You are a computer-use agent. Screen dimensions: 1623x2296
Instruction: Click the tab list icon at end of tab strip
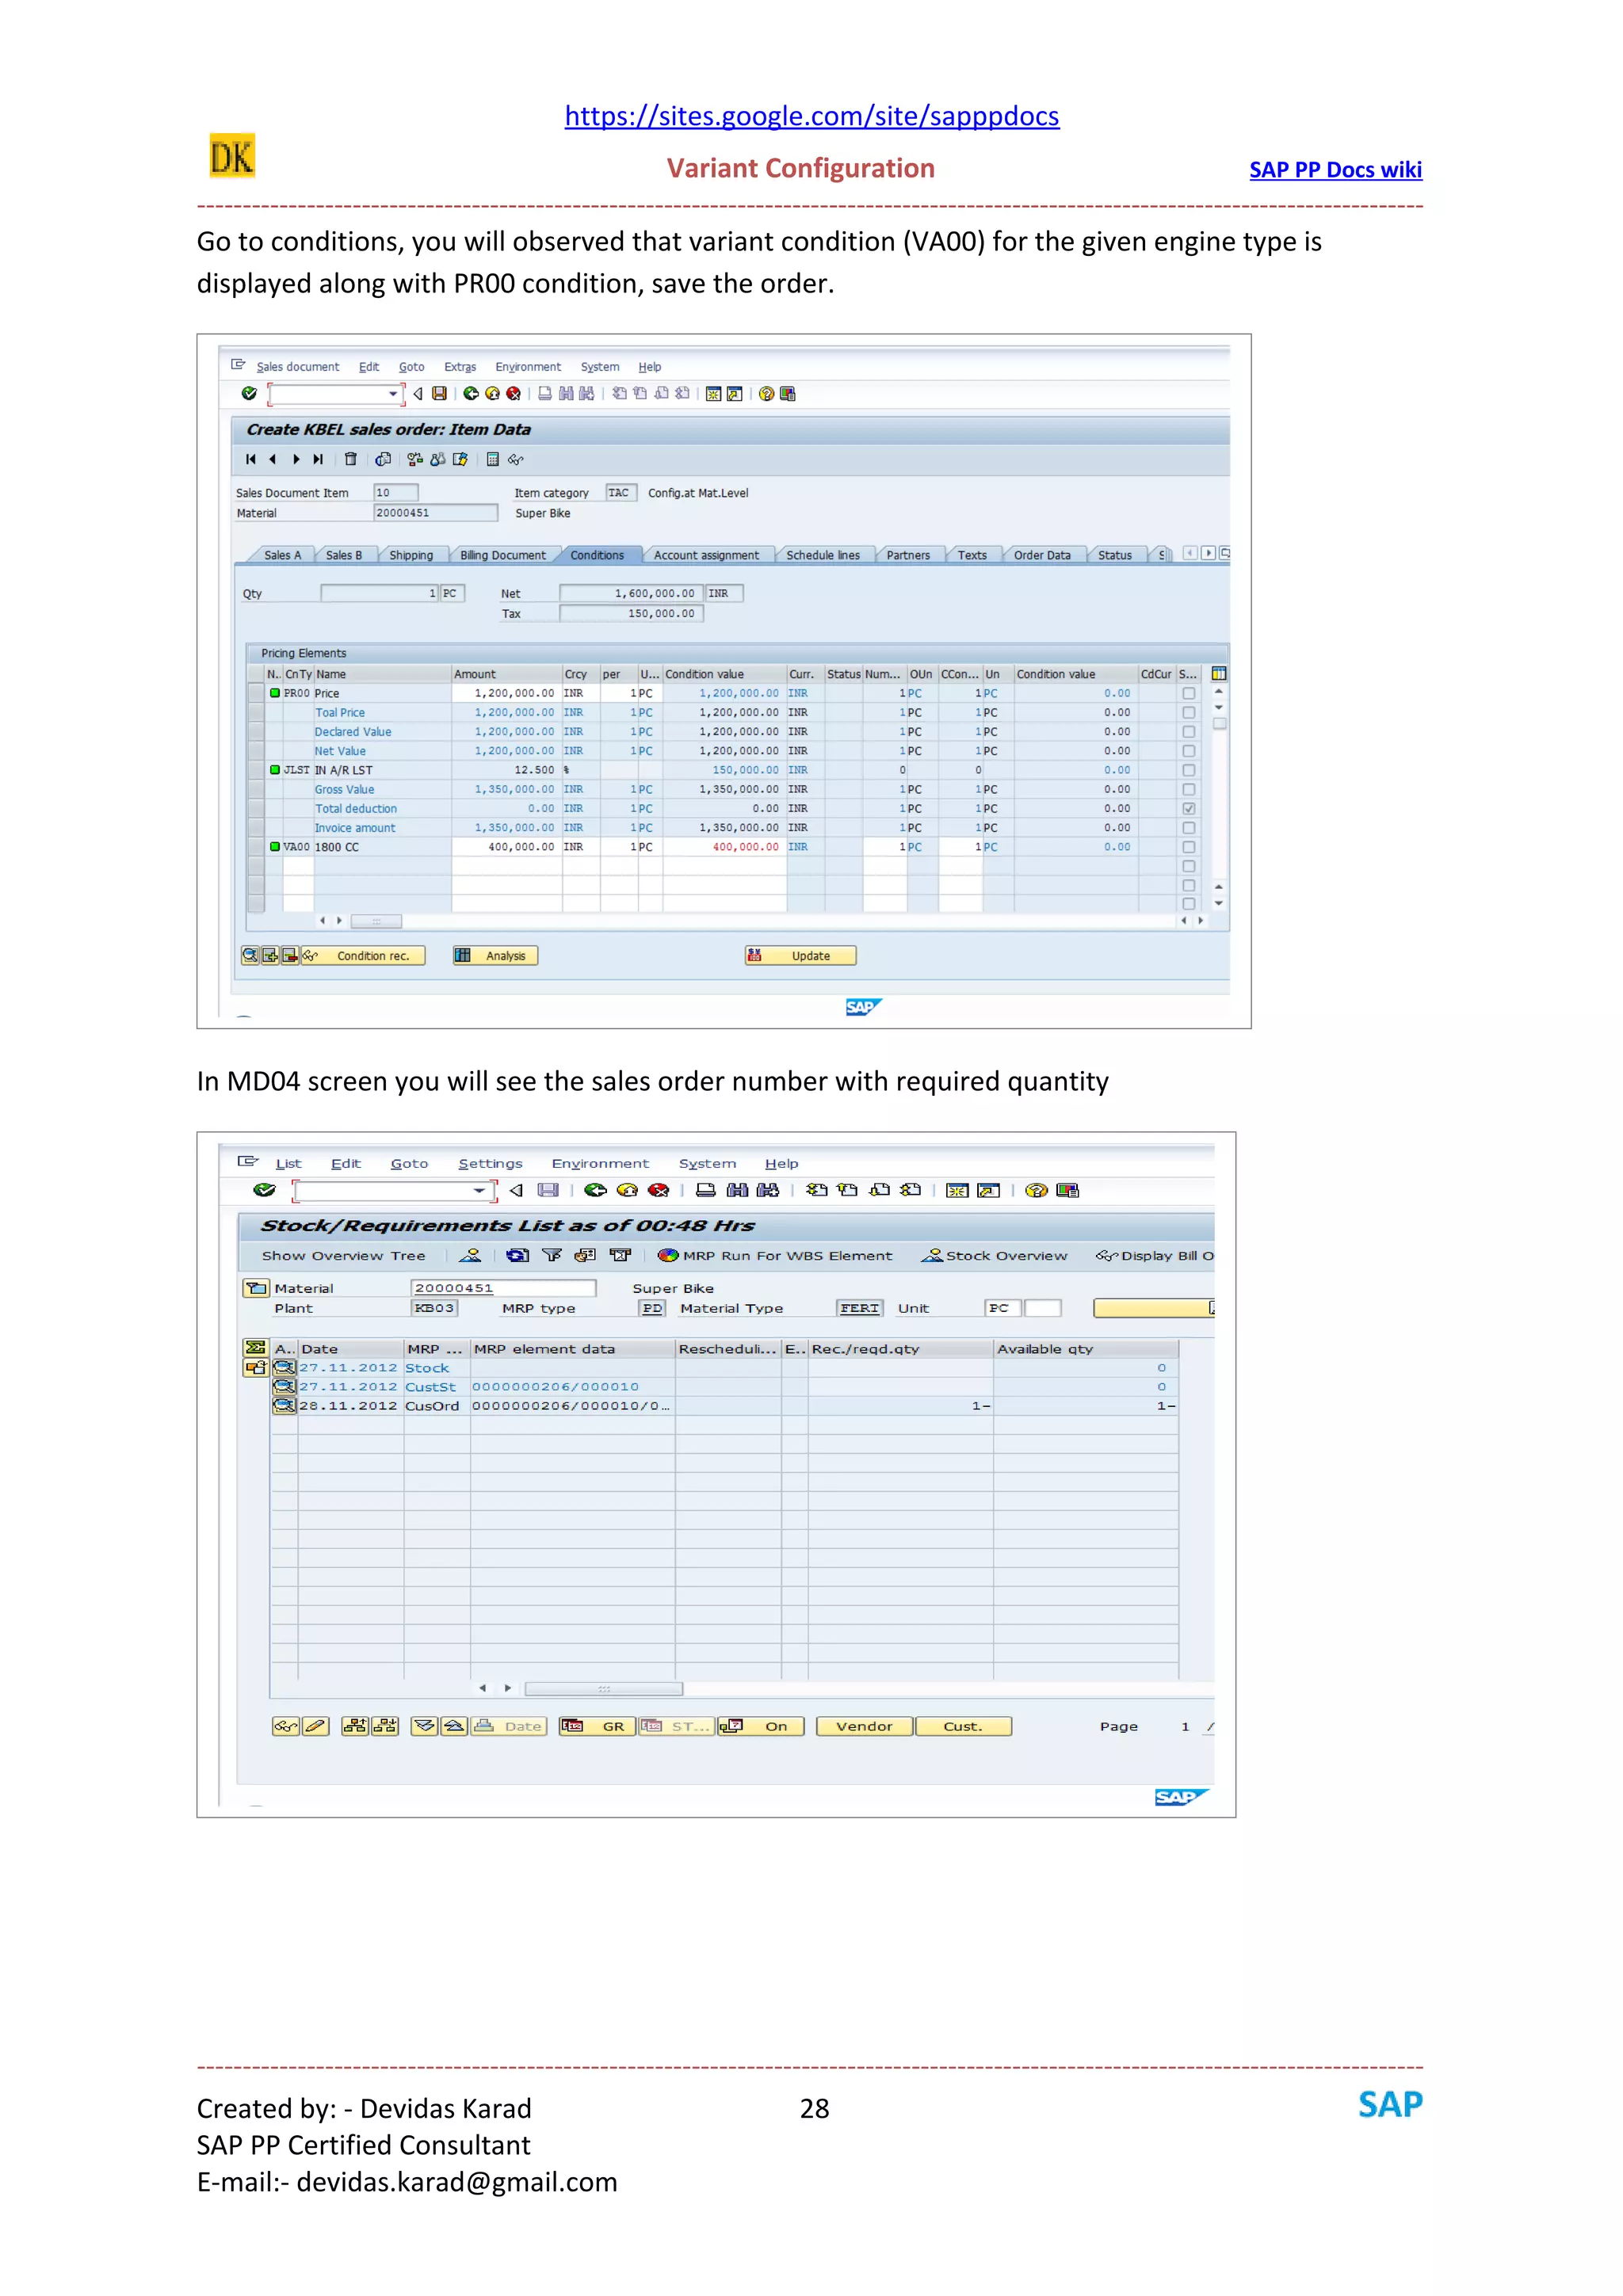[1225, 553]
